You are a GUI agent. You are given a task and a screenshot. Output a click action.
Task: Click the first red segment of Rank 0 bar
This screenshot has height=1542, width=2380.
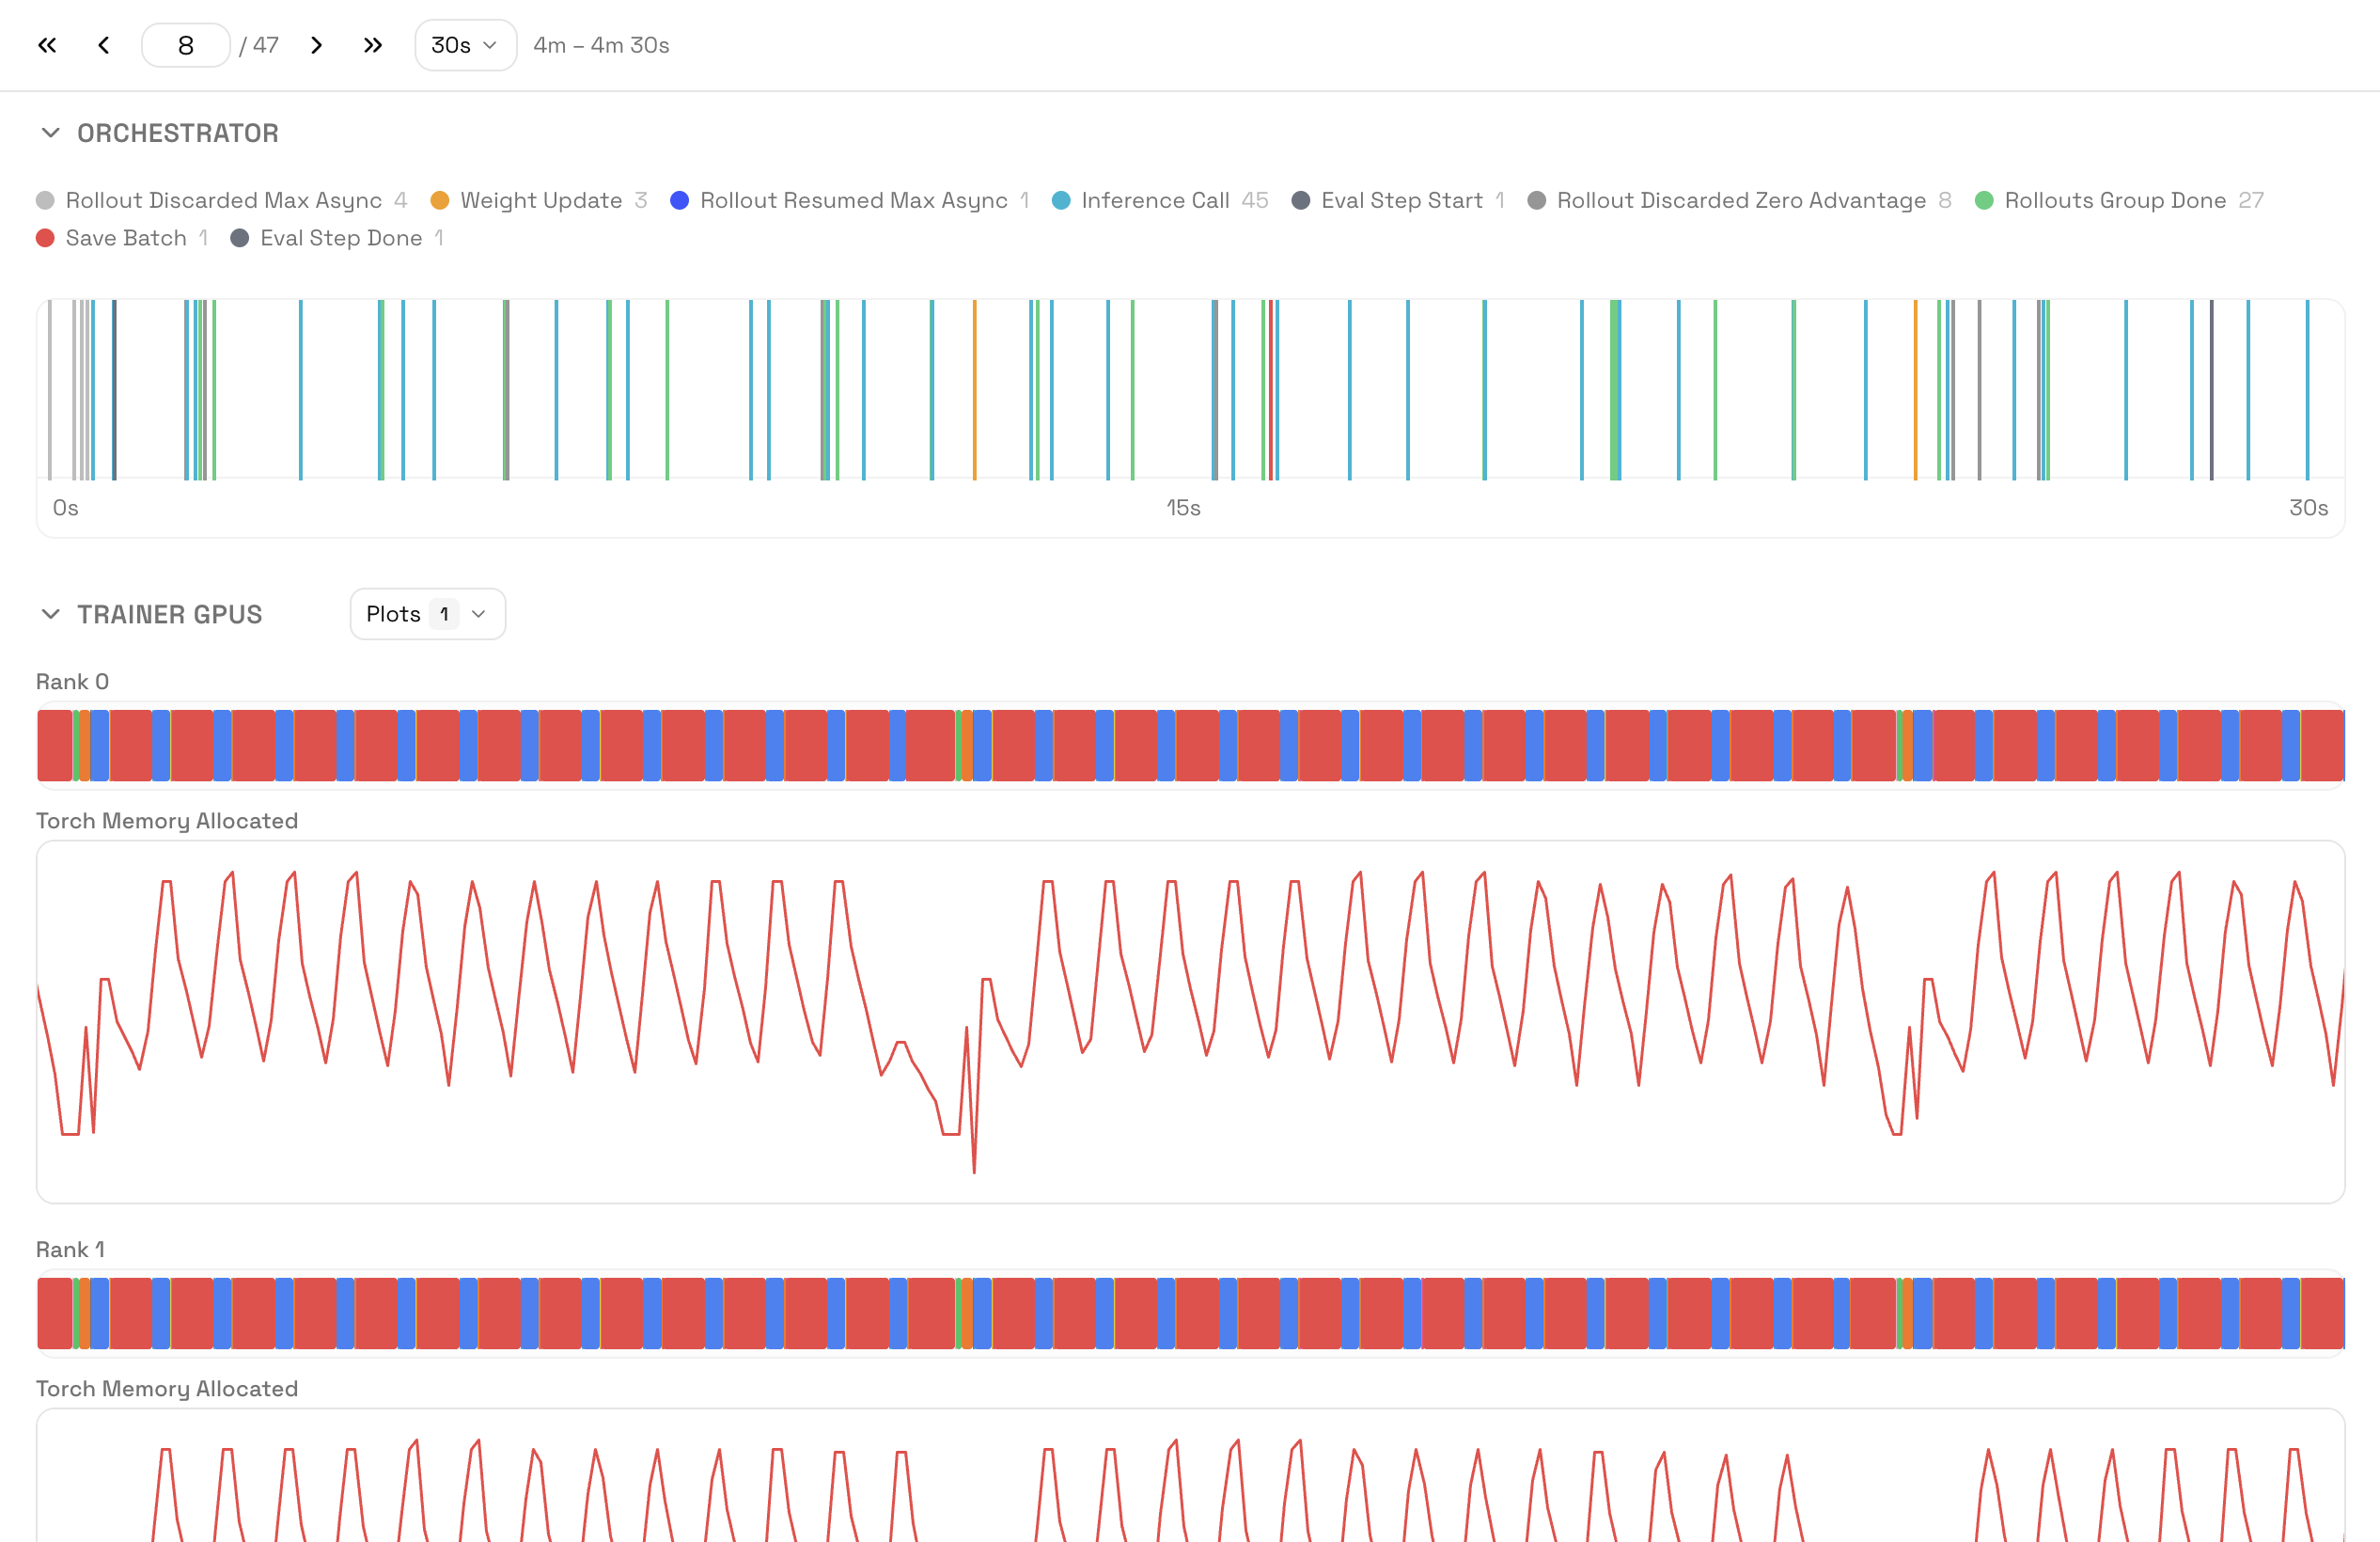pos(55,745)
